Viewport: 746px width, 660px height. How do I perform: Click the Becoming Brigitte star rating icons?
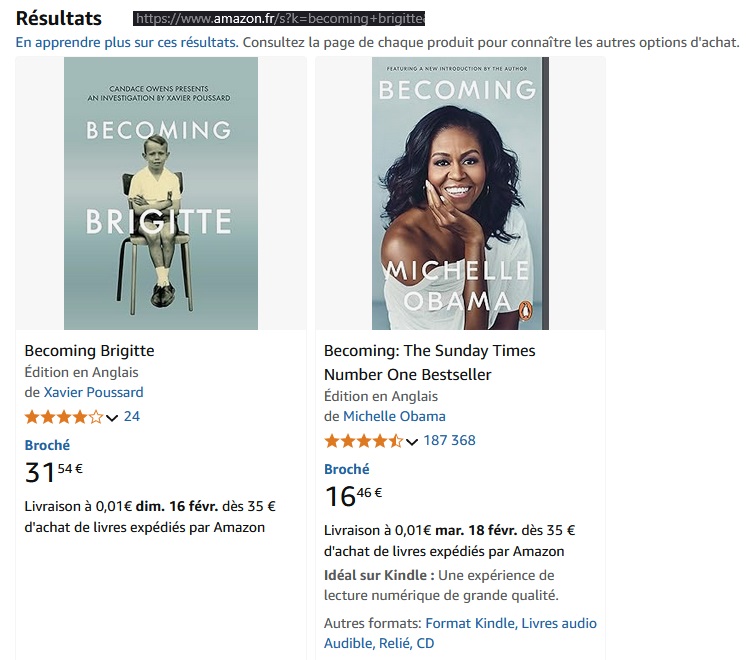pyautogui.click(x=63, y=417)
